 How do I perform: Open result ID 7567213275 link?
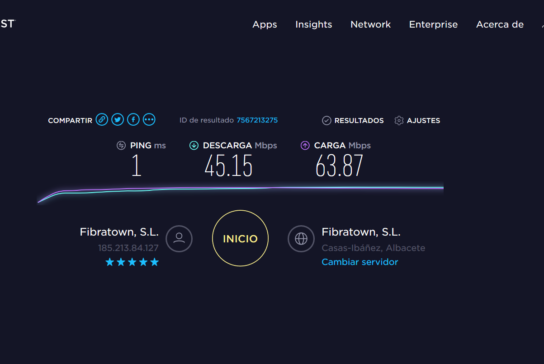(257, 120)
